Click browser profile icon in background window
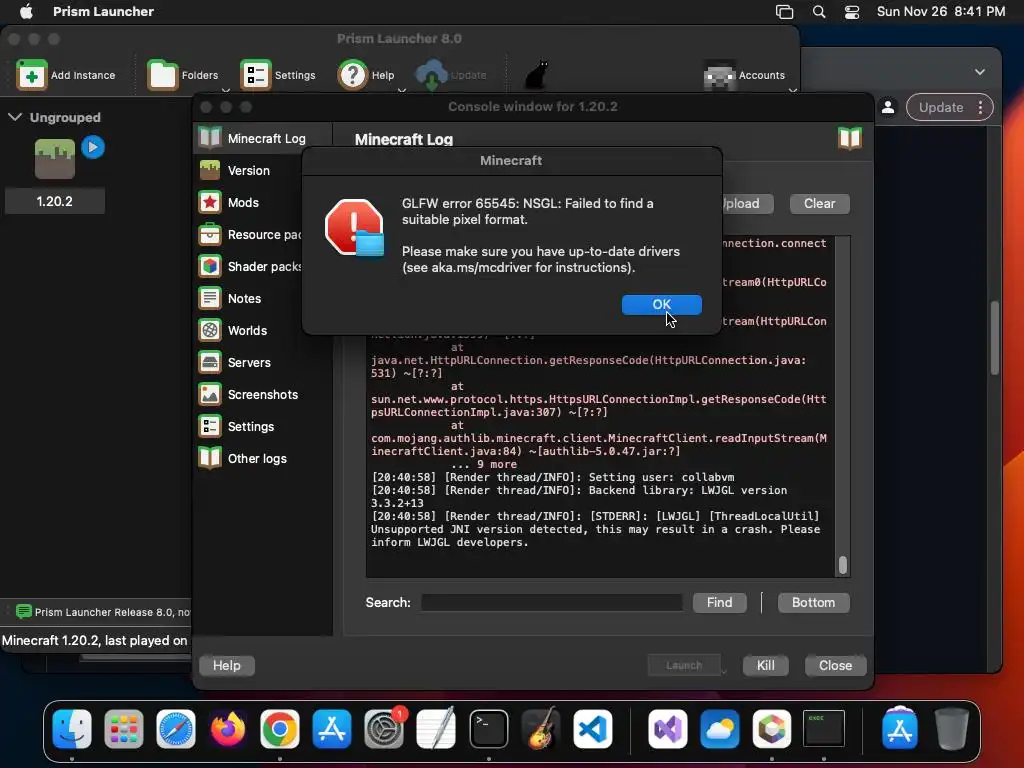 [x=888, y=107]
